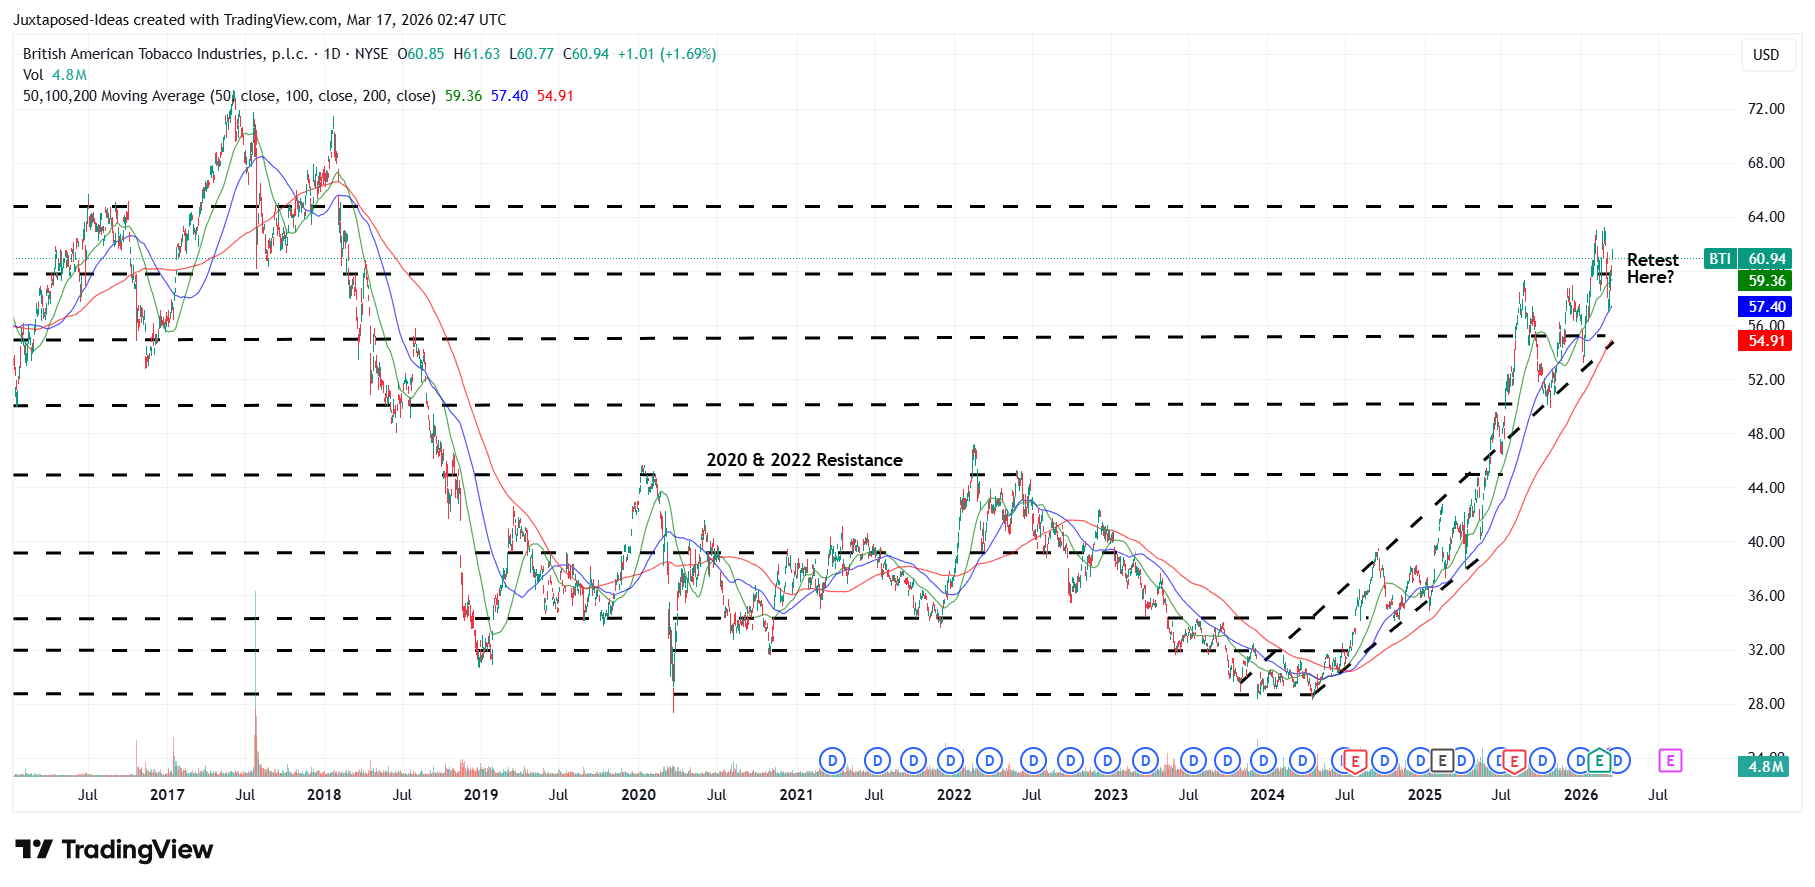
Task: Click the '2020 & 2022 Resistance' annotation
Action: 804,460
